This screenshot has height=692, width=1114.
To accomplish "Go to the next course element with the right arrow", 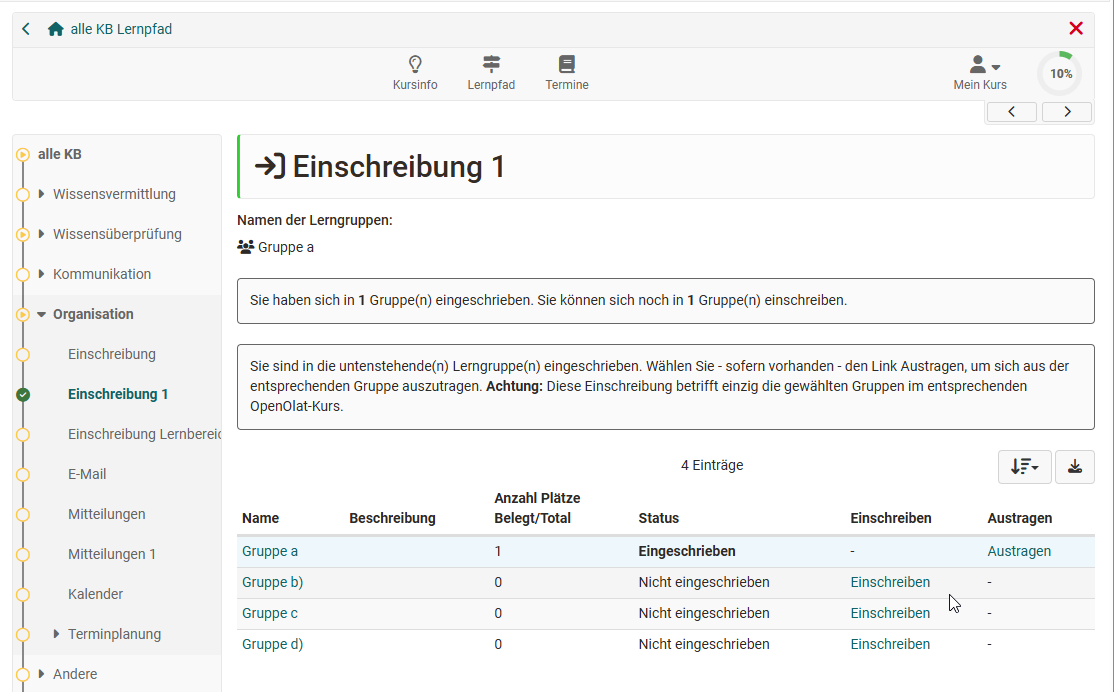I will [1066, 111].
